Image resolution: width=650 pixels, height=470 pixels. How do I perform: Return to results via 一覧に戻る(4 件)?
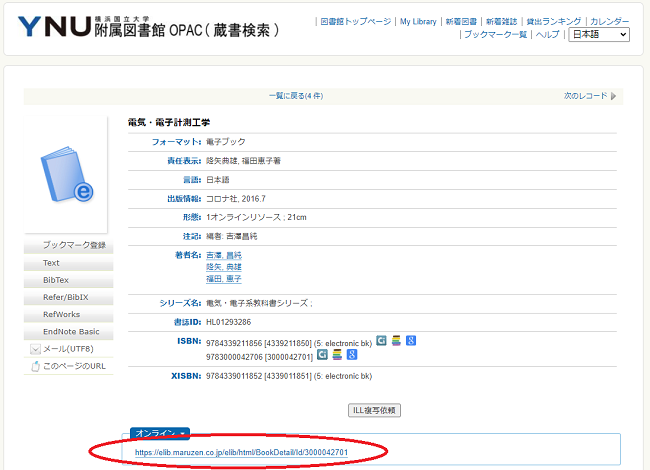(296, 96)
